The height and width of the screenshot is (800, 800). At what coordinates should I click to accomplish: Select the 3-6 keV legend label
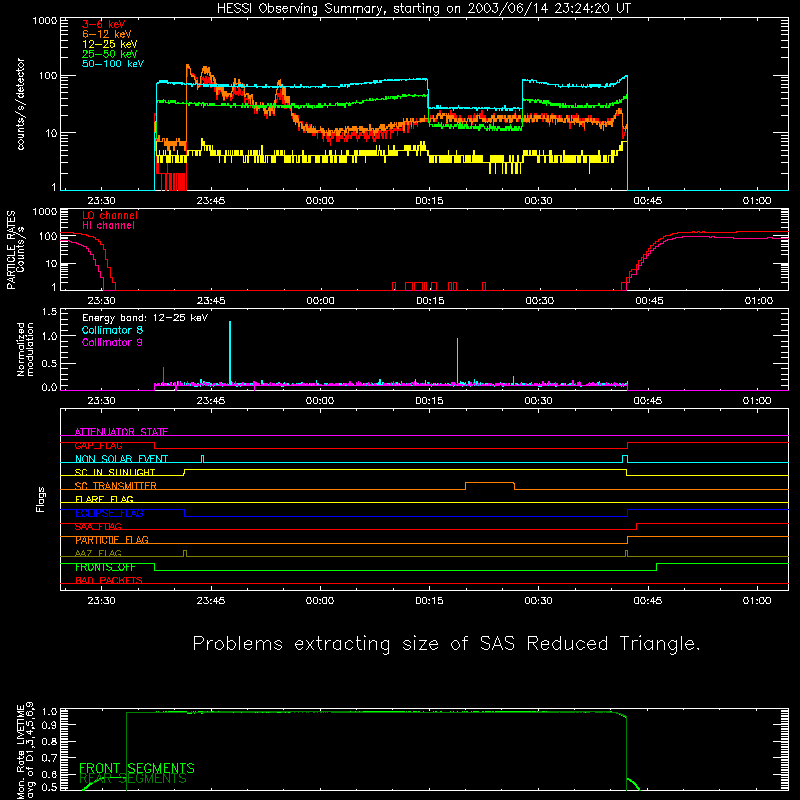tap(104, 24)
